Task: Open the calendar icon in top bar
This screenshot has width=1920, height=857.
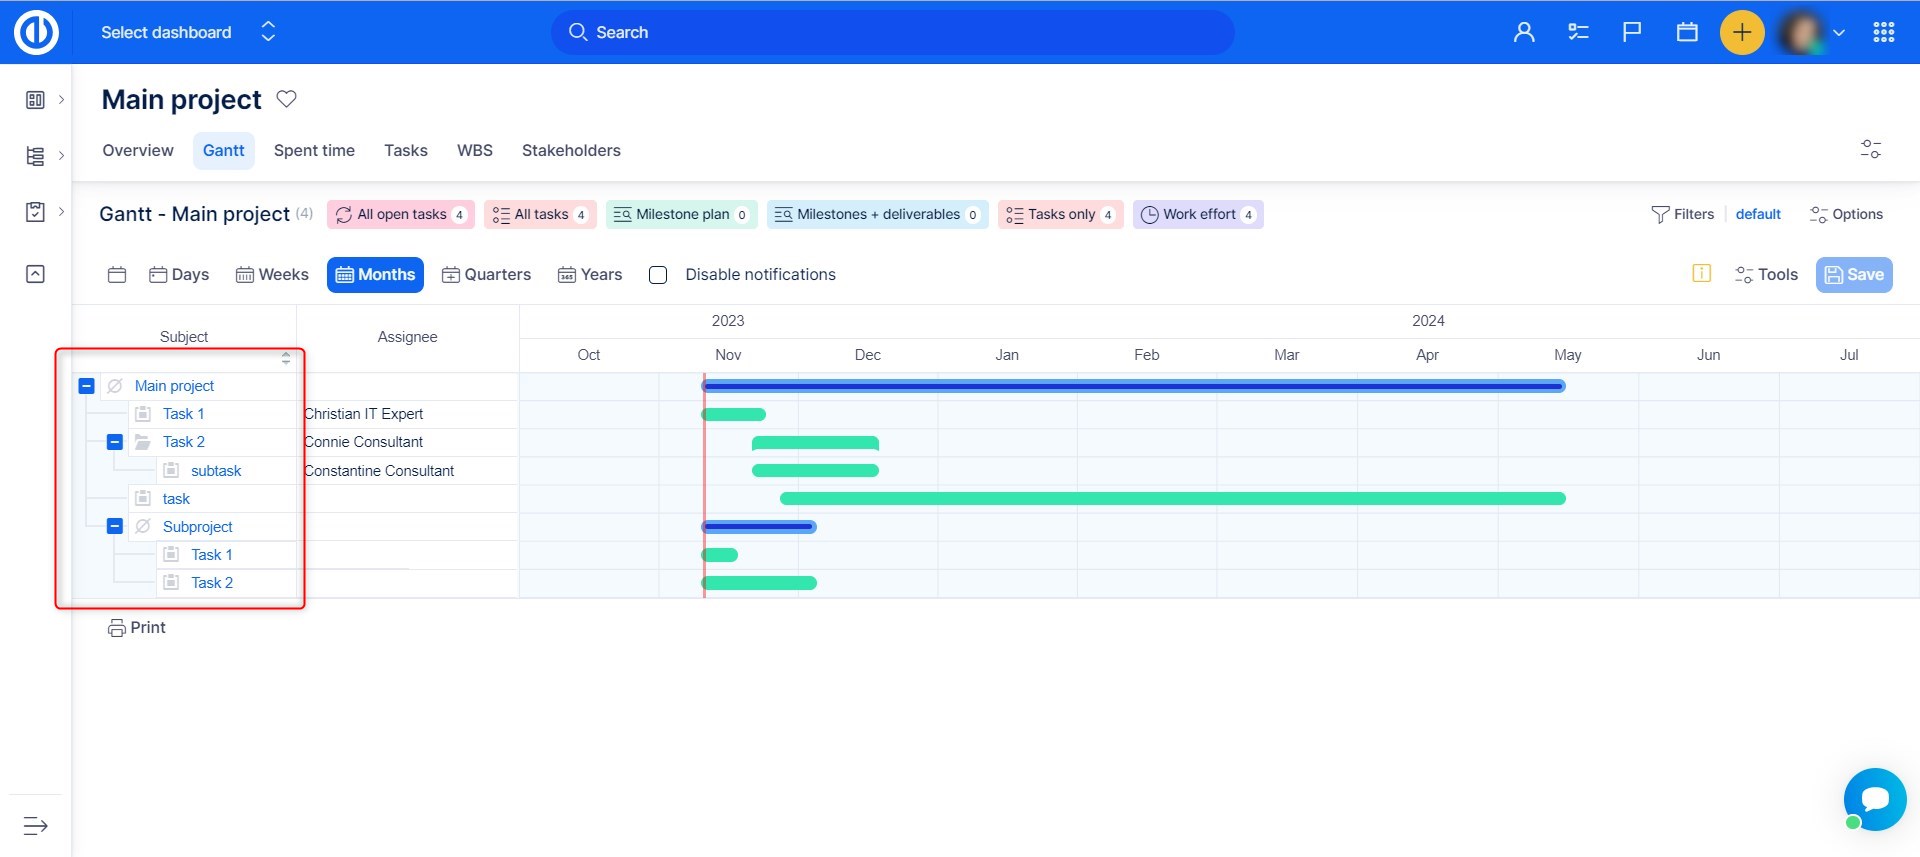Action: tap(1687, 33)
